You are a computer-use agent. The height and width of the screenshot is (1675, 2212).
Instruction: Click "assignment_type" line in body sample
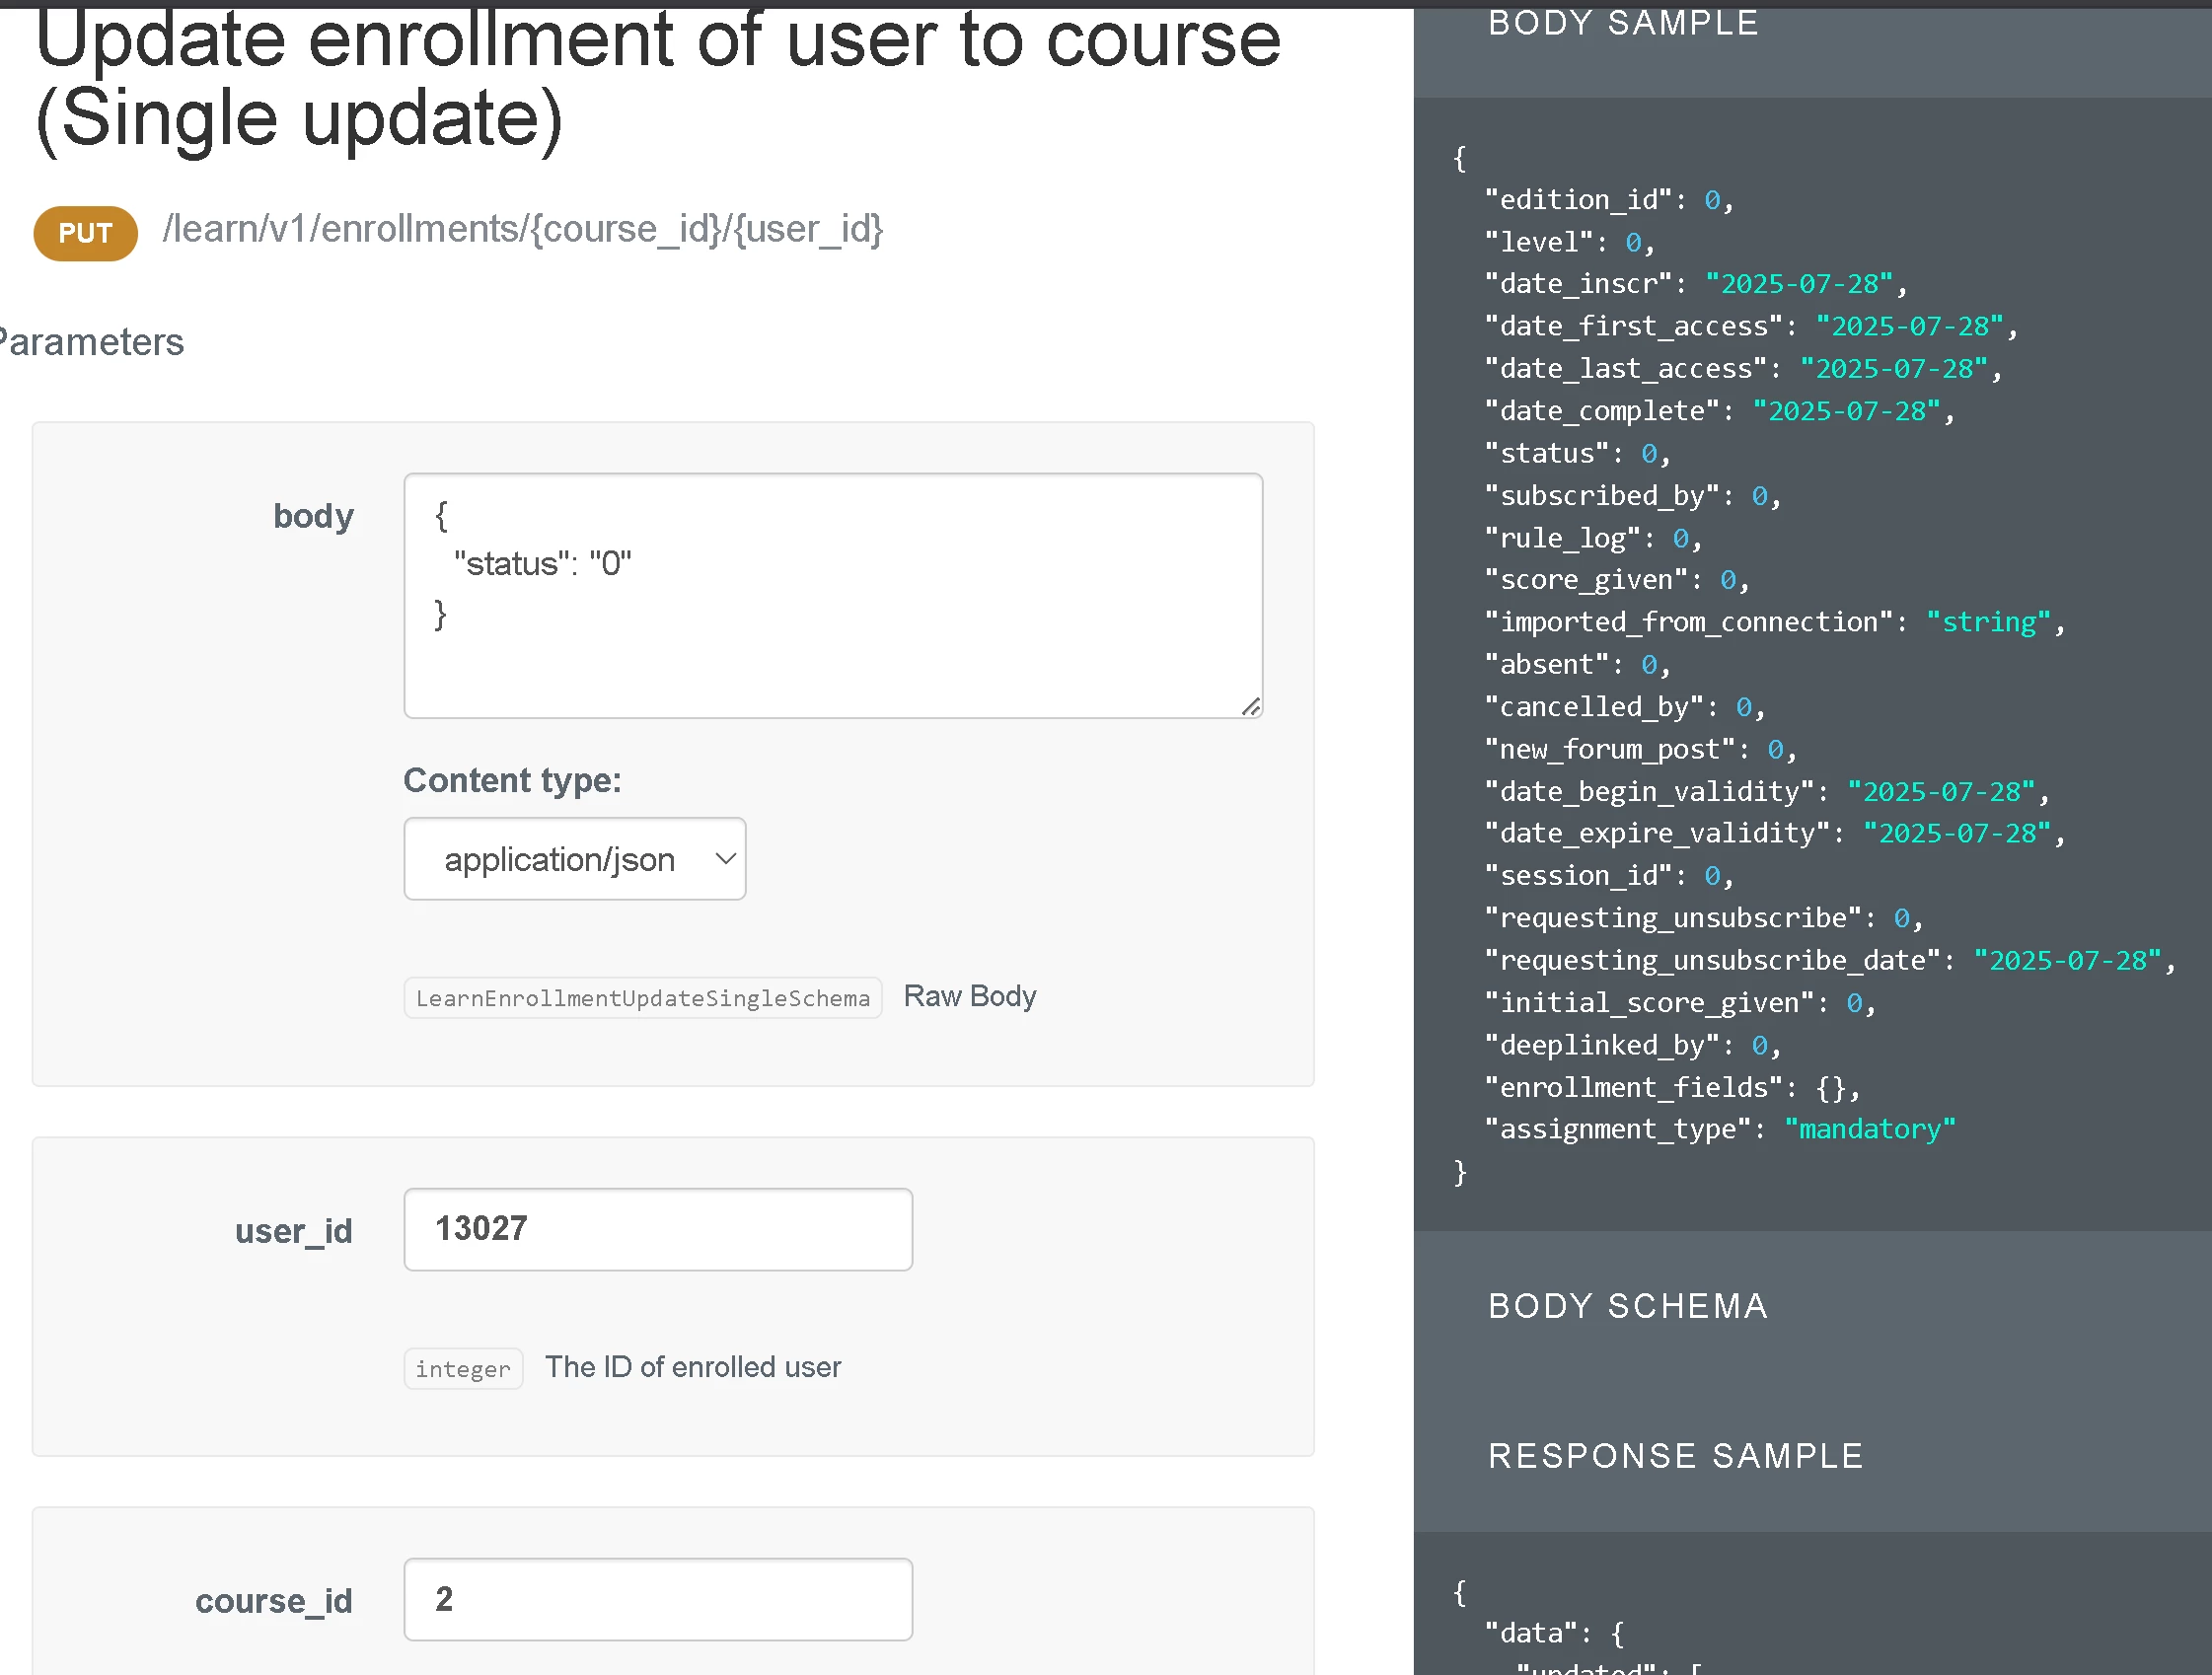pos(1718,1129)
